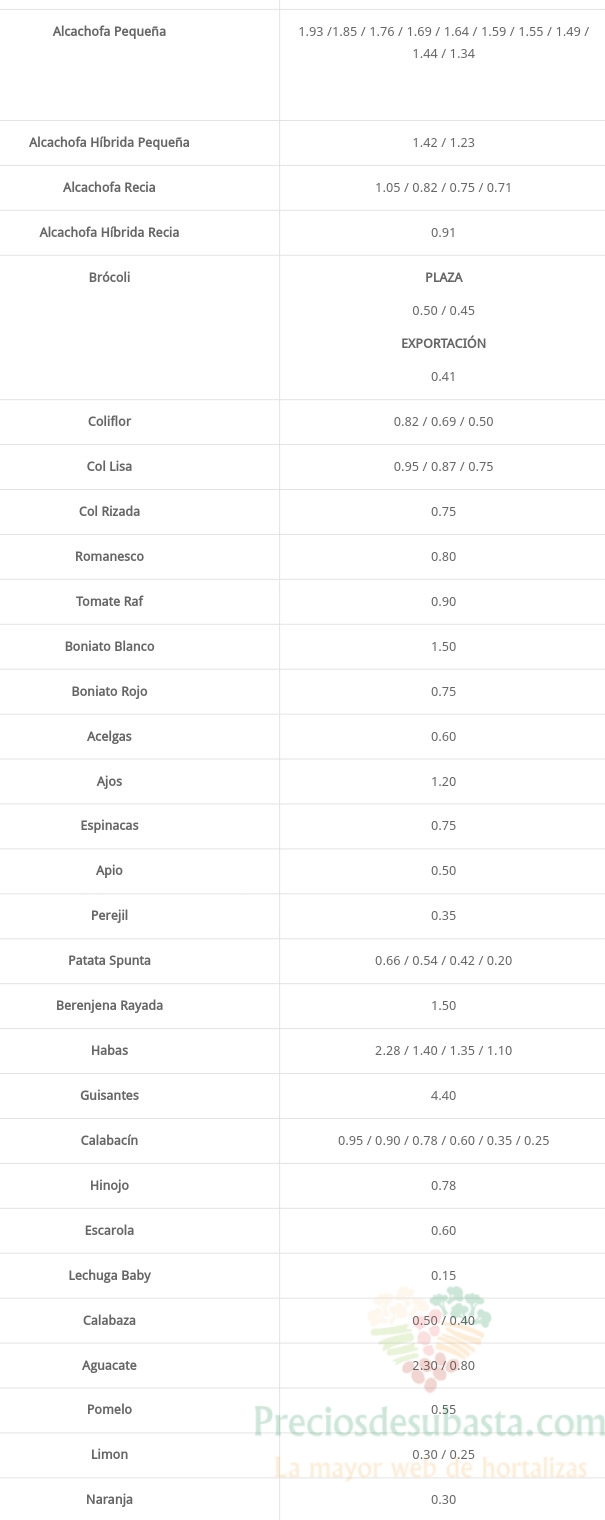Click the Romanesco product name
This screenshot has width=605, height=1520.
[110, 556]
